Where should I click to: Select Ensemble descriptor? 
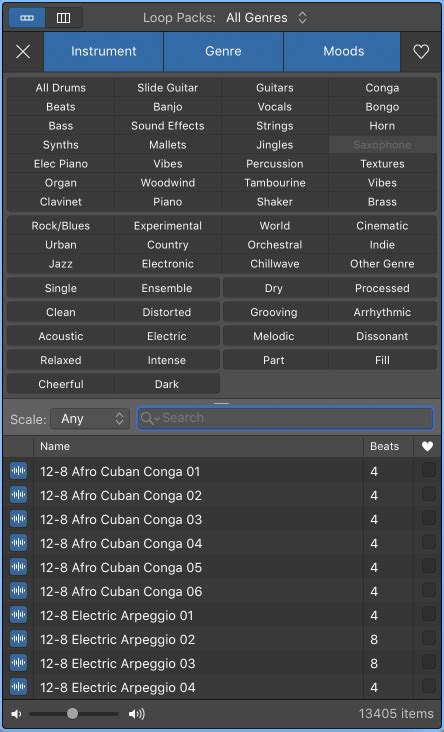pyautogui.click(x=167, y=288)
